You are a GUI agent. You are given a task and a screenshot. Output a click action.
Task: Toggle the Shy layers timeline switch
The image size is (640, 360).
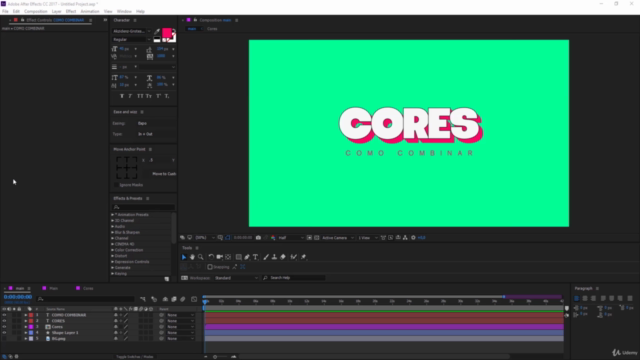point(165,299)
